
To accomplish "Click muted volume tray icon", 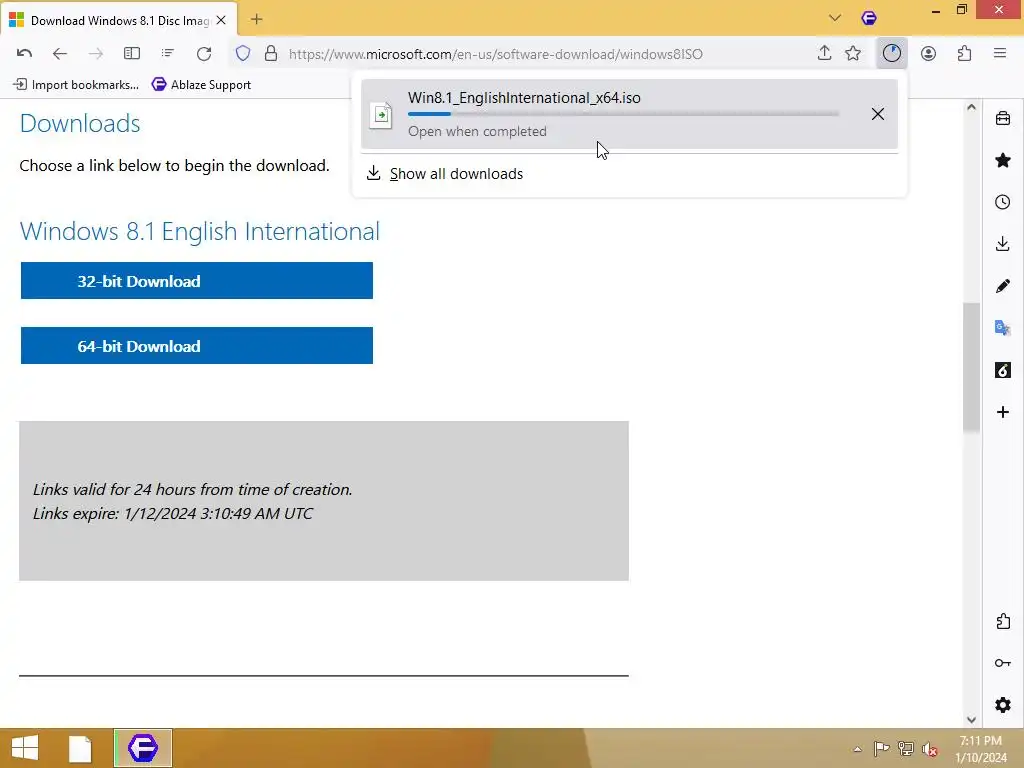I will pos(930,749).
